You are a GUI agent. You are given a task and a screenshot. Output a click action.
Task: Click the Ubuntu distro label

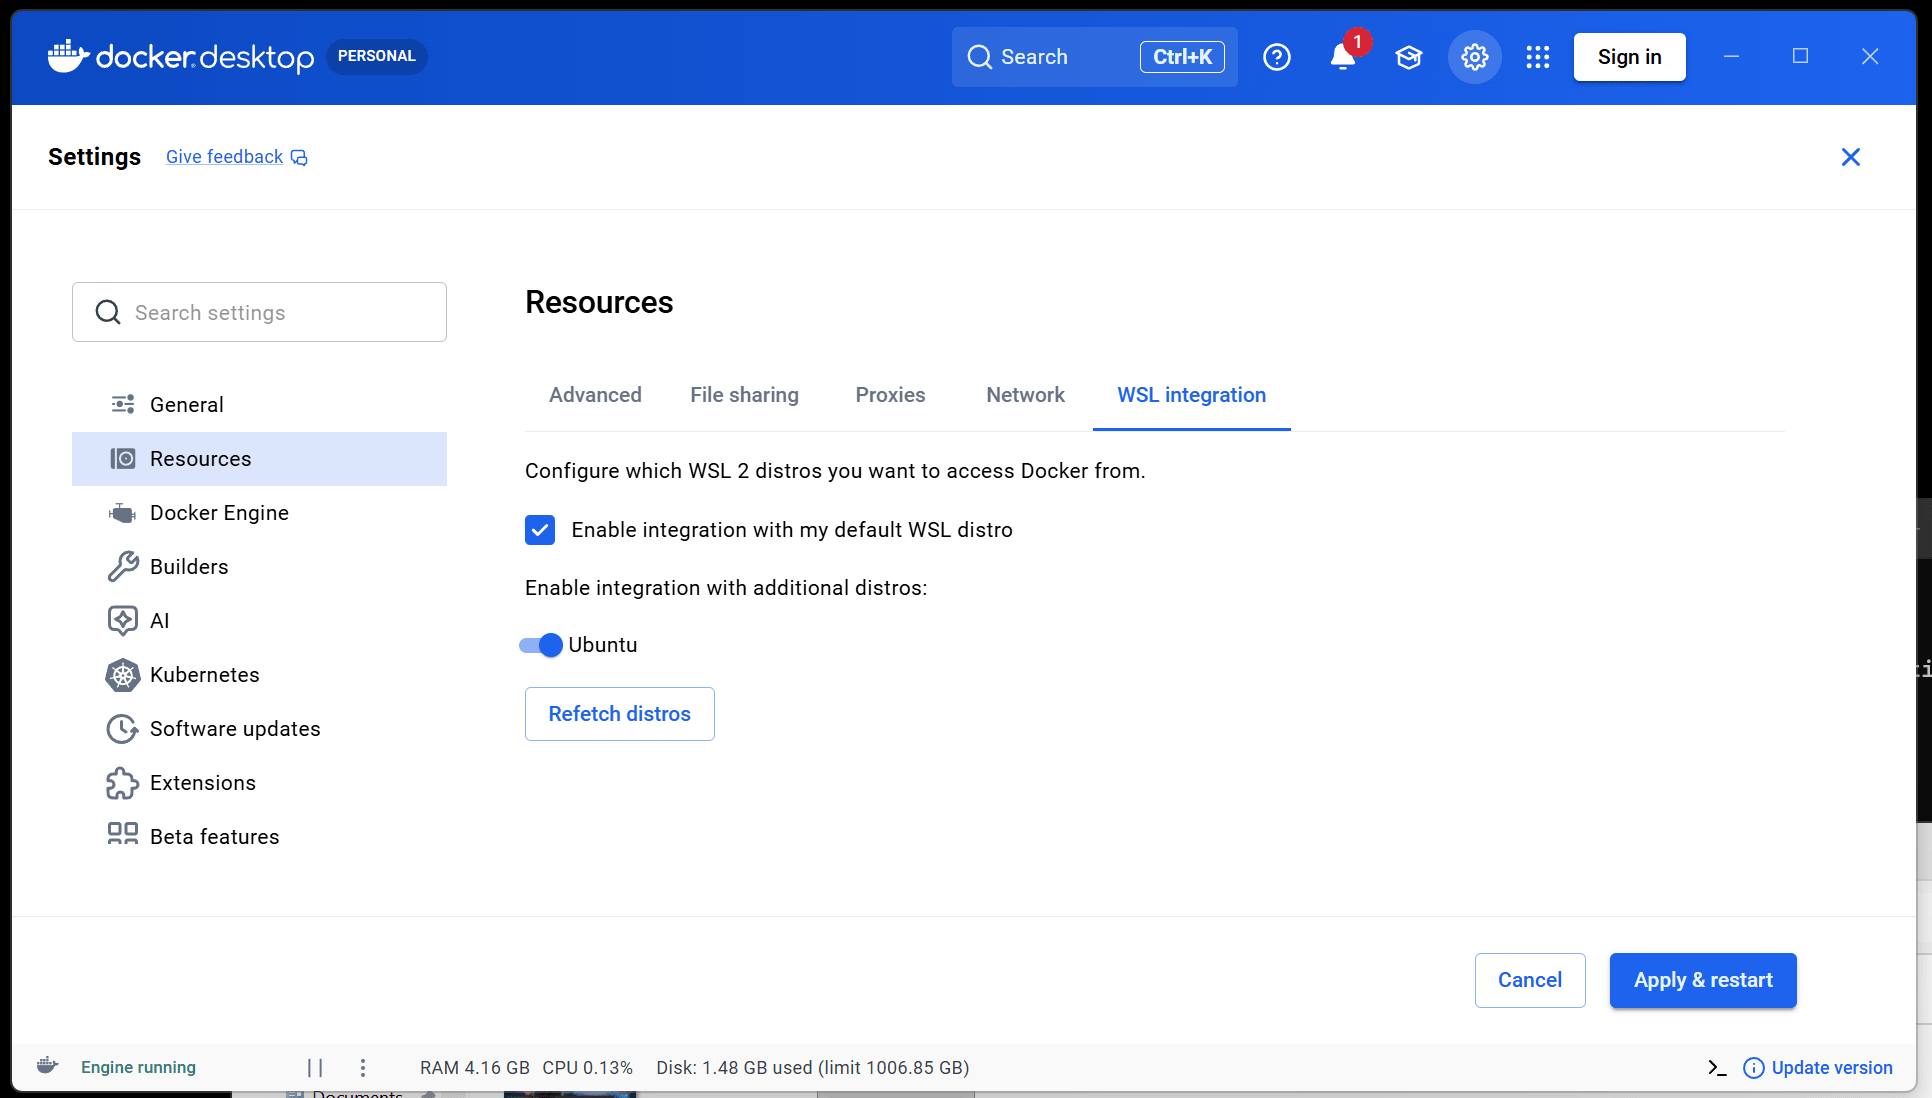pyautogui.click(x=602, y=645)
